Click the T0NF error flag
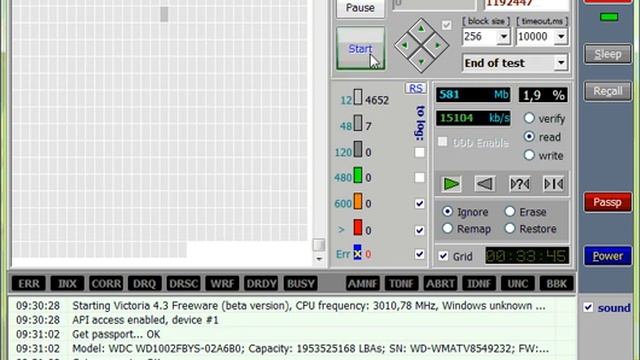Image resolution: width=640 pixels, height=360 pixels. click(401, 284)
